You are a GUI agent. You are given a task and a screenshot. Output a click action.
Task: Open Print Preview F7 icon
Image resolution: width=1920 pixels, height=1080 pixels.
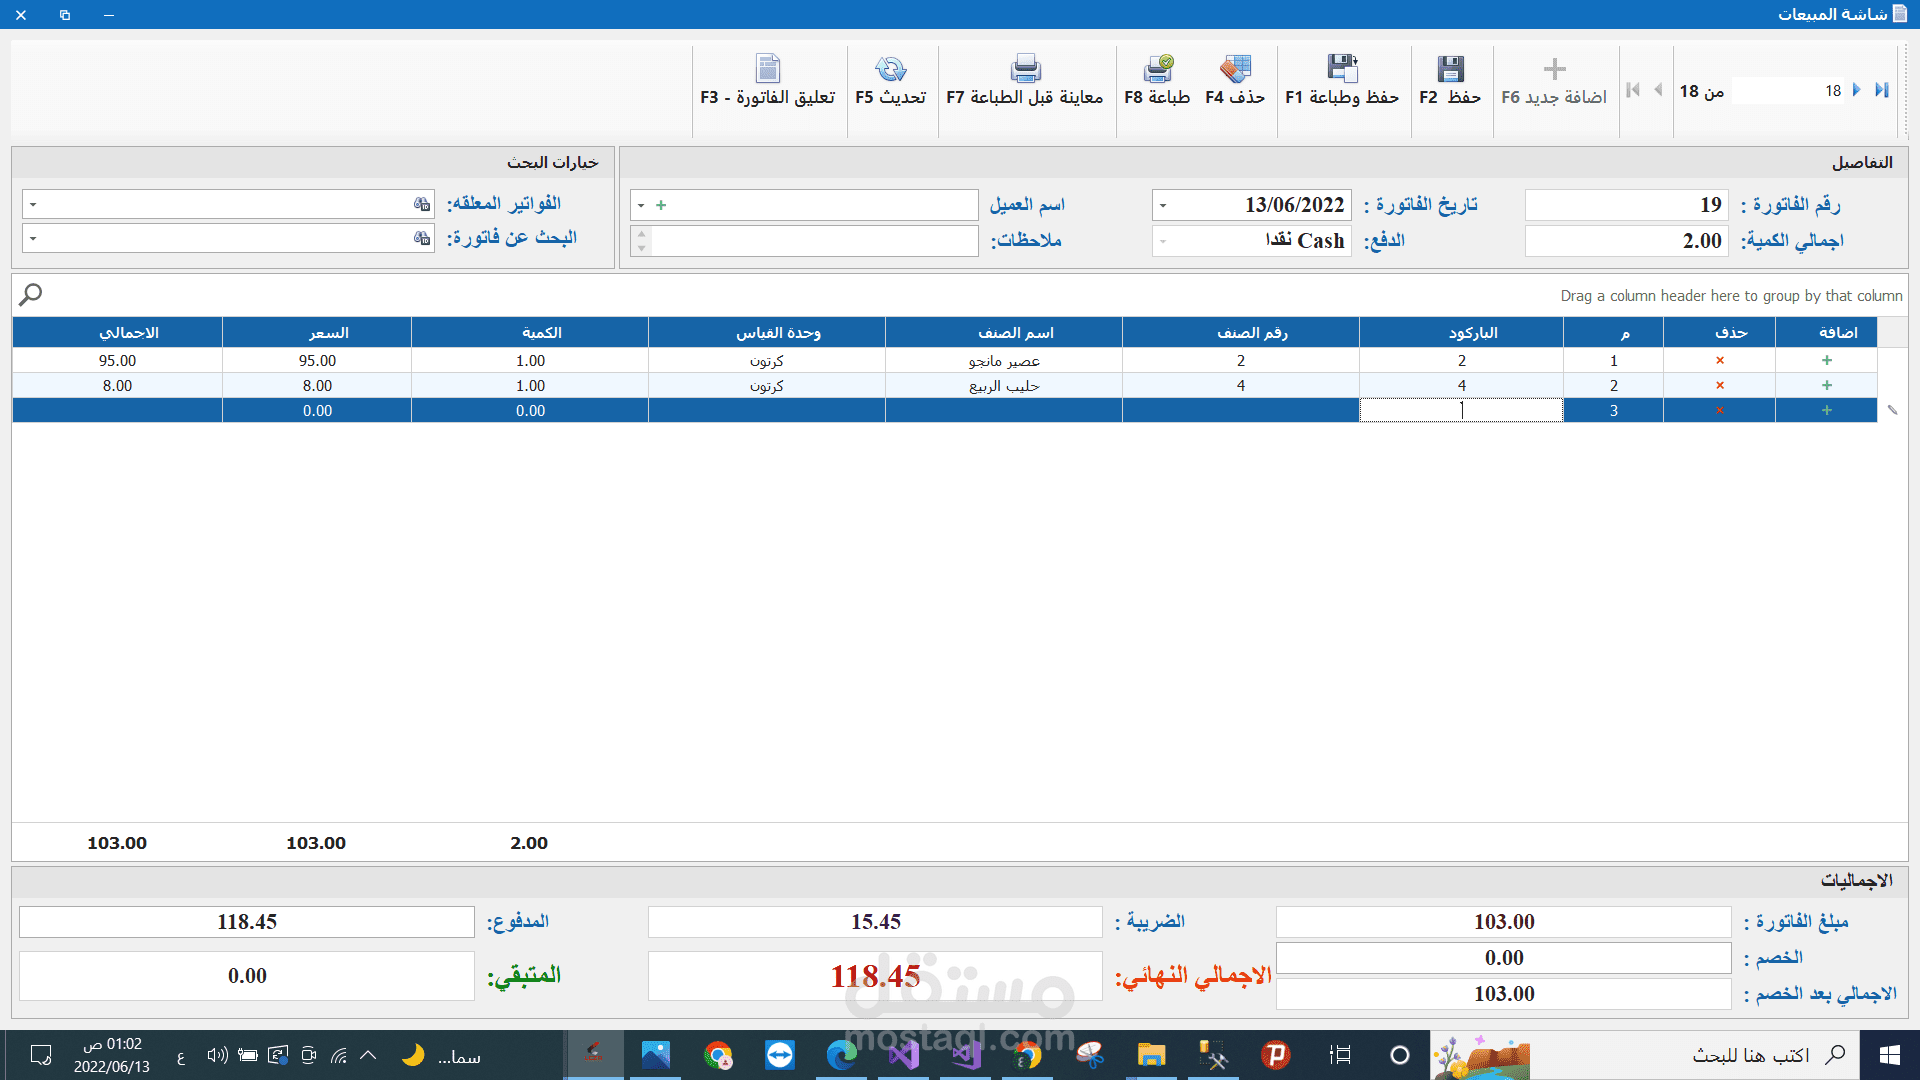1025,69
